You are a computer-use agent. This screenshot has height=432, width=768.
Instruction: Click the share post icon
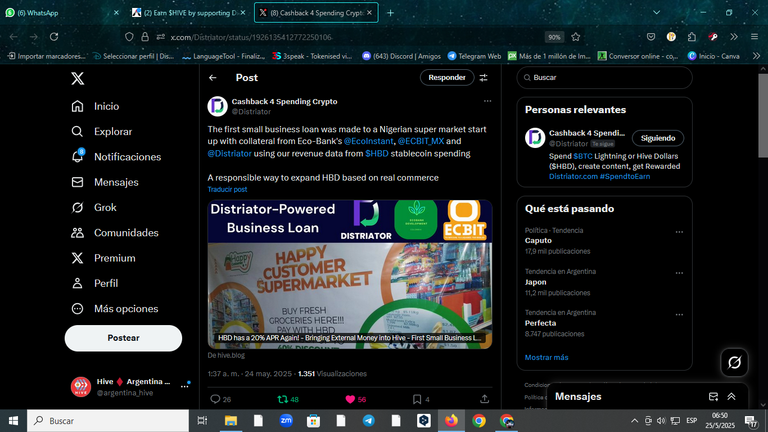(x=484, y=399)
